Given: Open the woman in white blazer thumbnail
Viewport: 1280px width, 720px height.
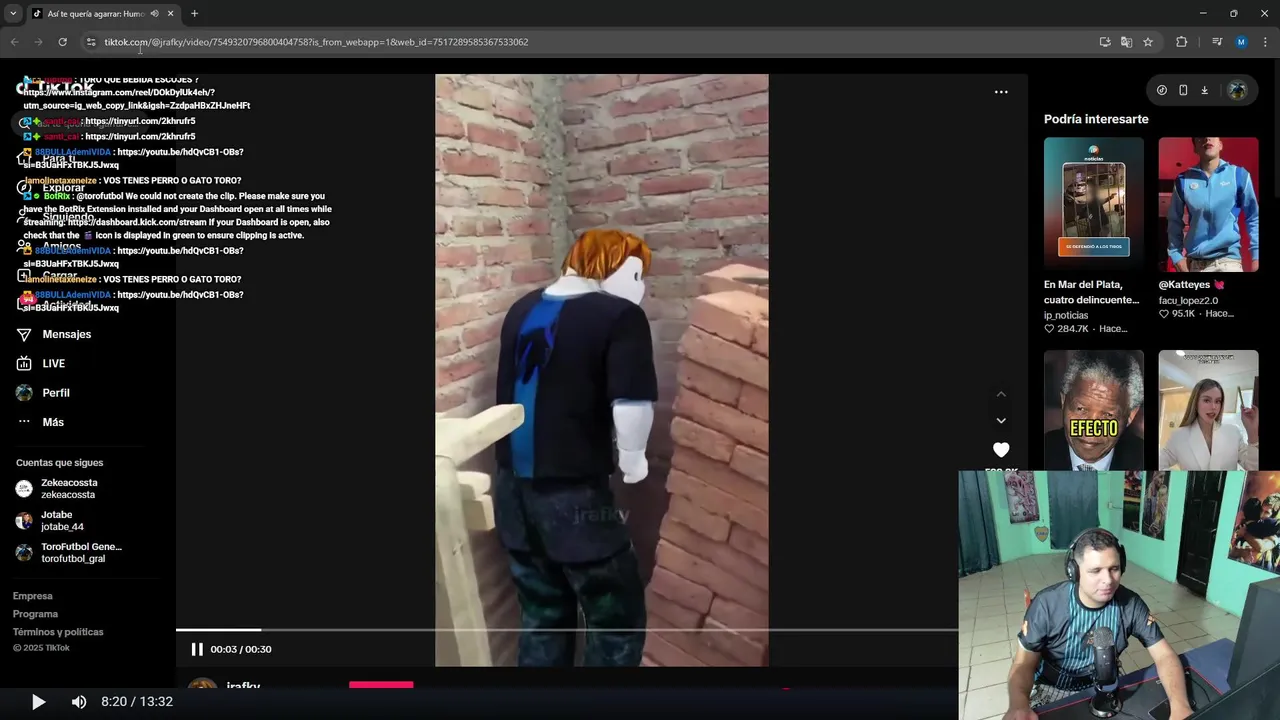Looking at the screenshot, I should pyautogui.click(x=1208, y=410).
